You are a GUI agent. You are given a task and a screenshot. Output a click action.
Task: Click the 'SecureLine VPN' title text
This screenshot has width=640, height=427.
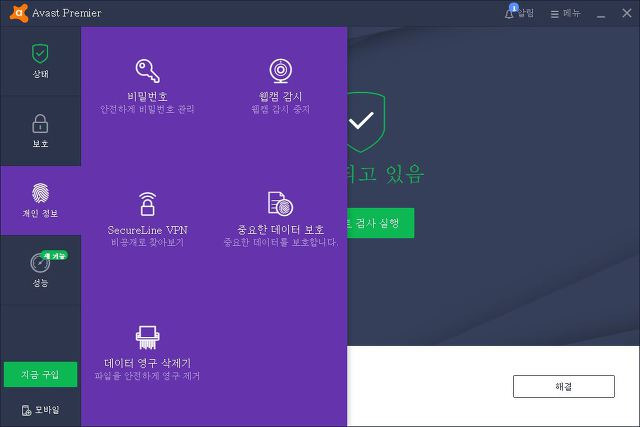pyautogui.click(x=147, y=230)
